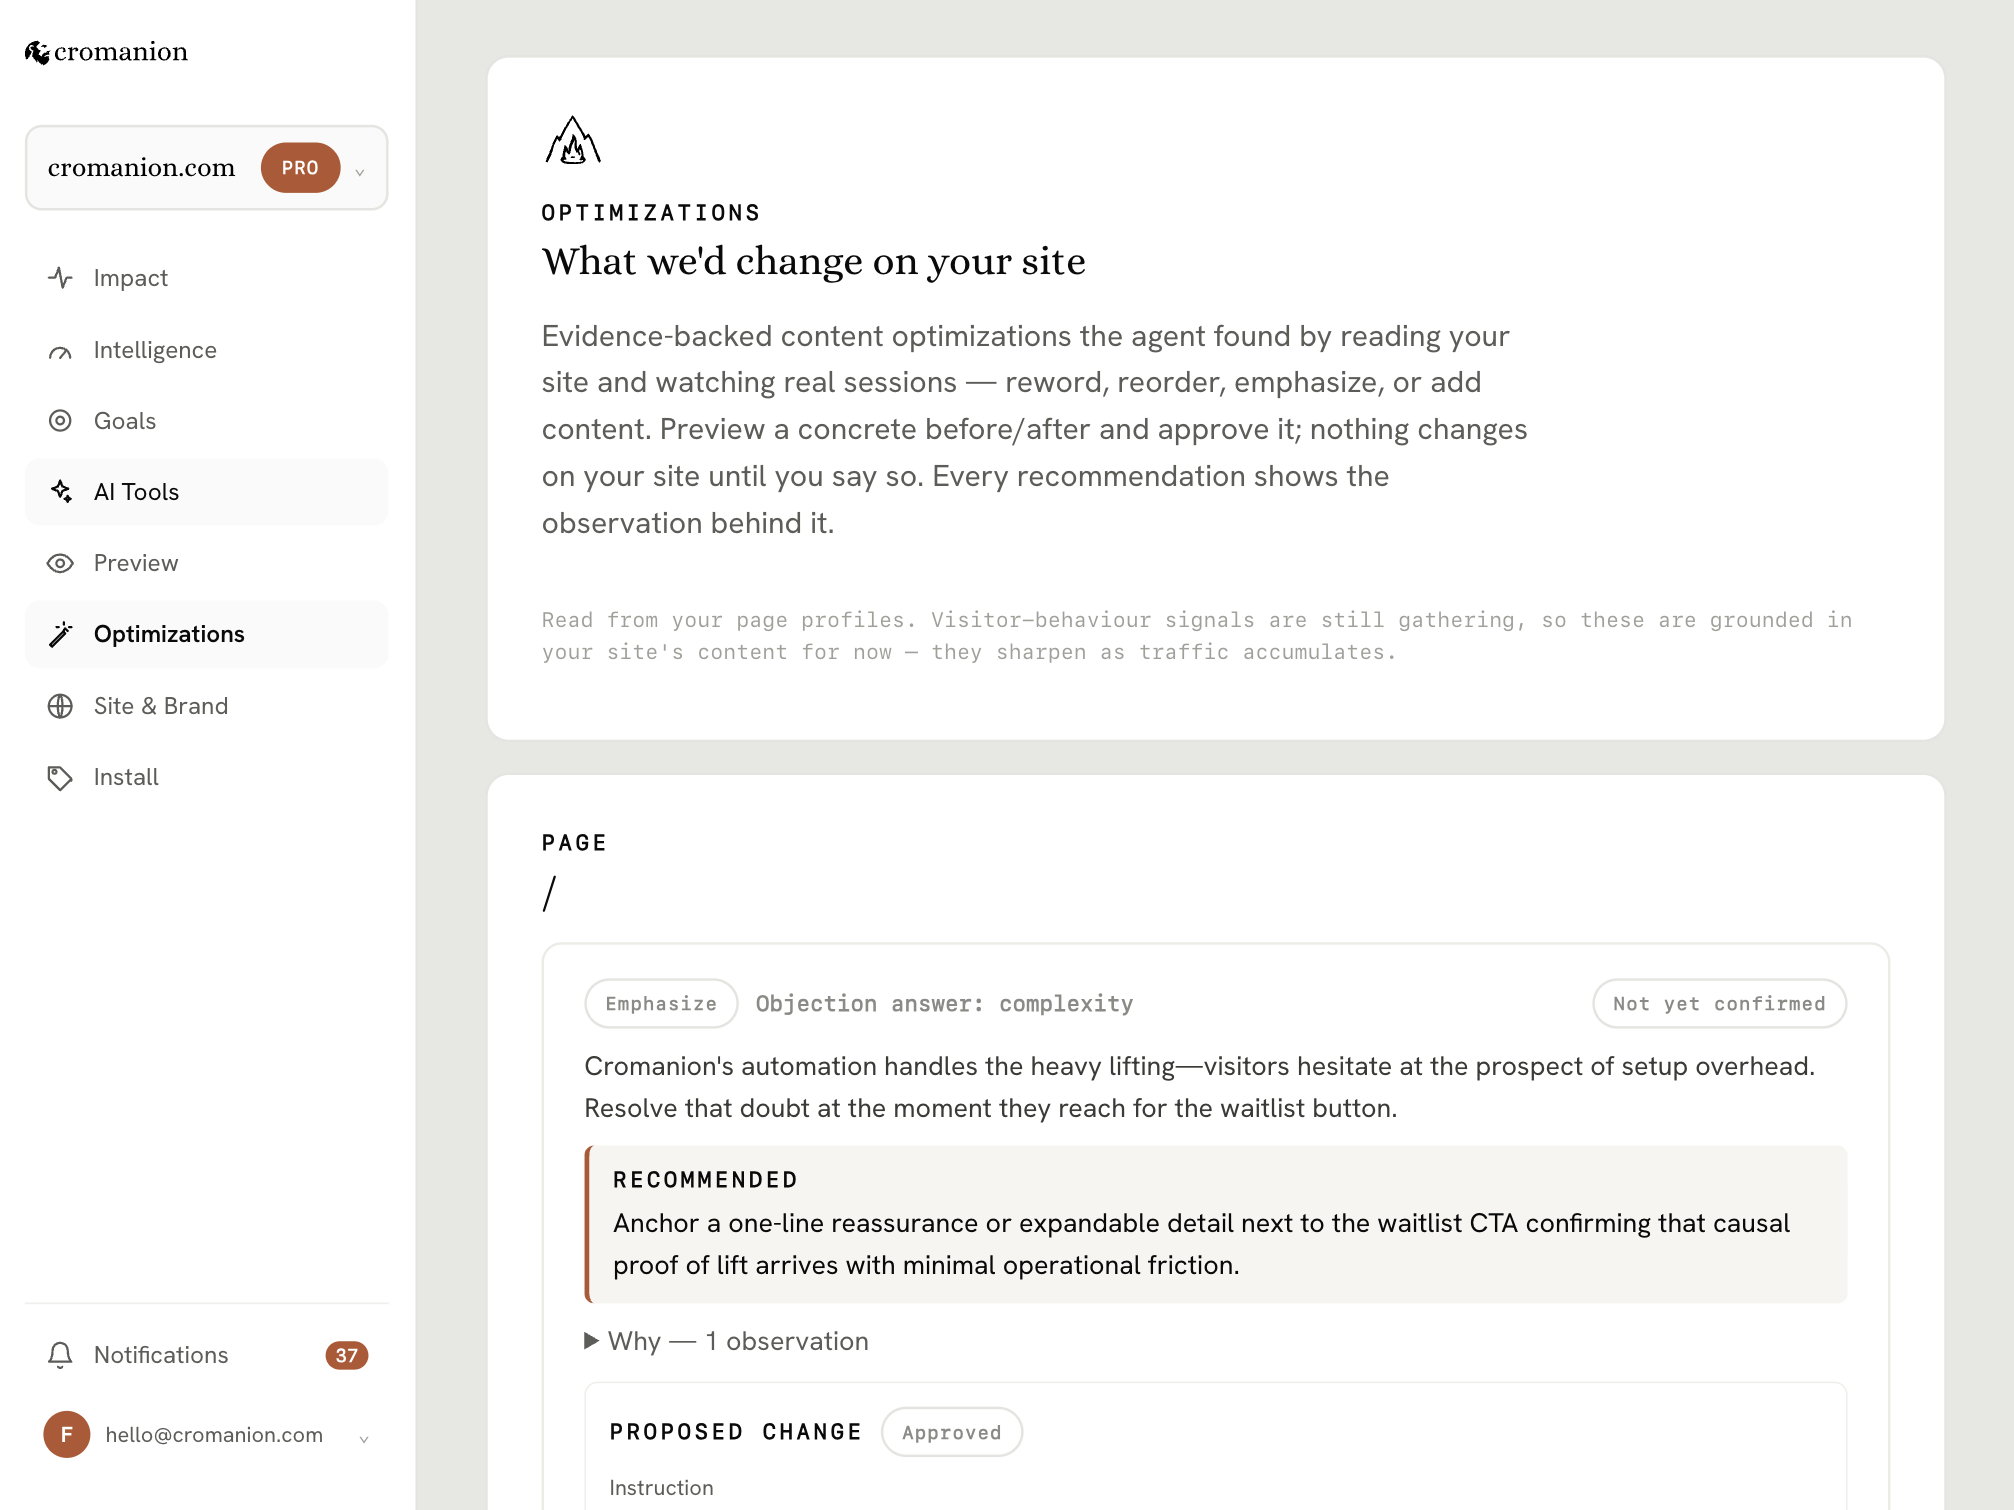Click the orange PRO plan badge
This screenshot has width=2014, height=1510.
tap(300, 168)
